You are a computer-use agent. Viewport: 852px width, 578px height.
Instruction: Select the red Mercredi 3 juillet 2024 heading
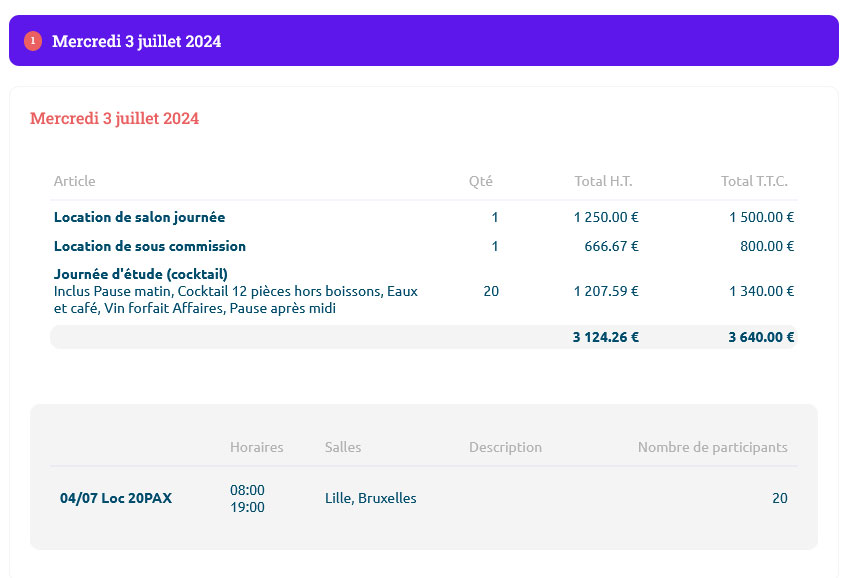coord(114,119)
